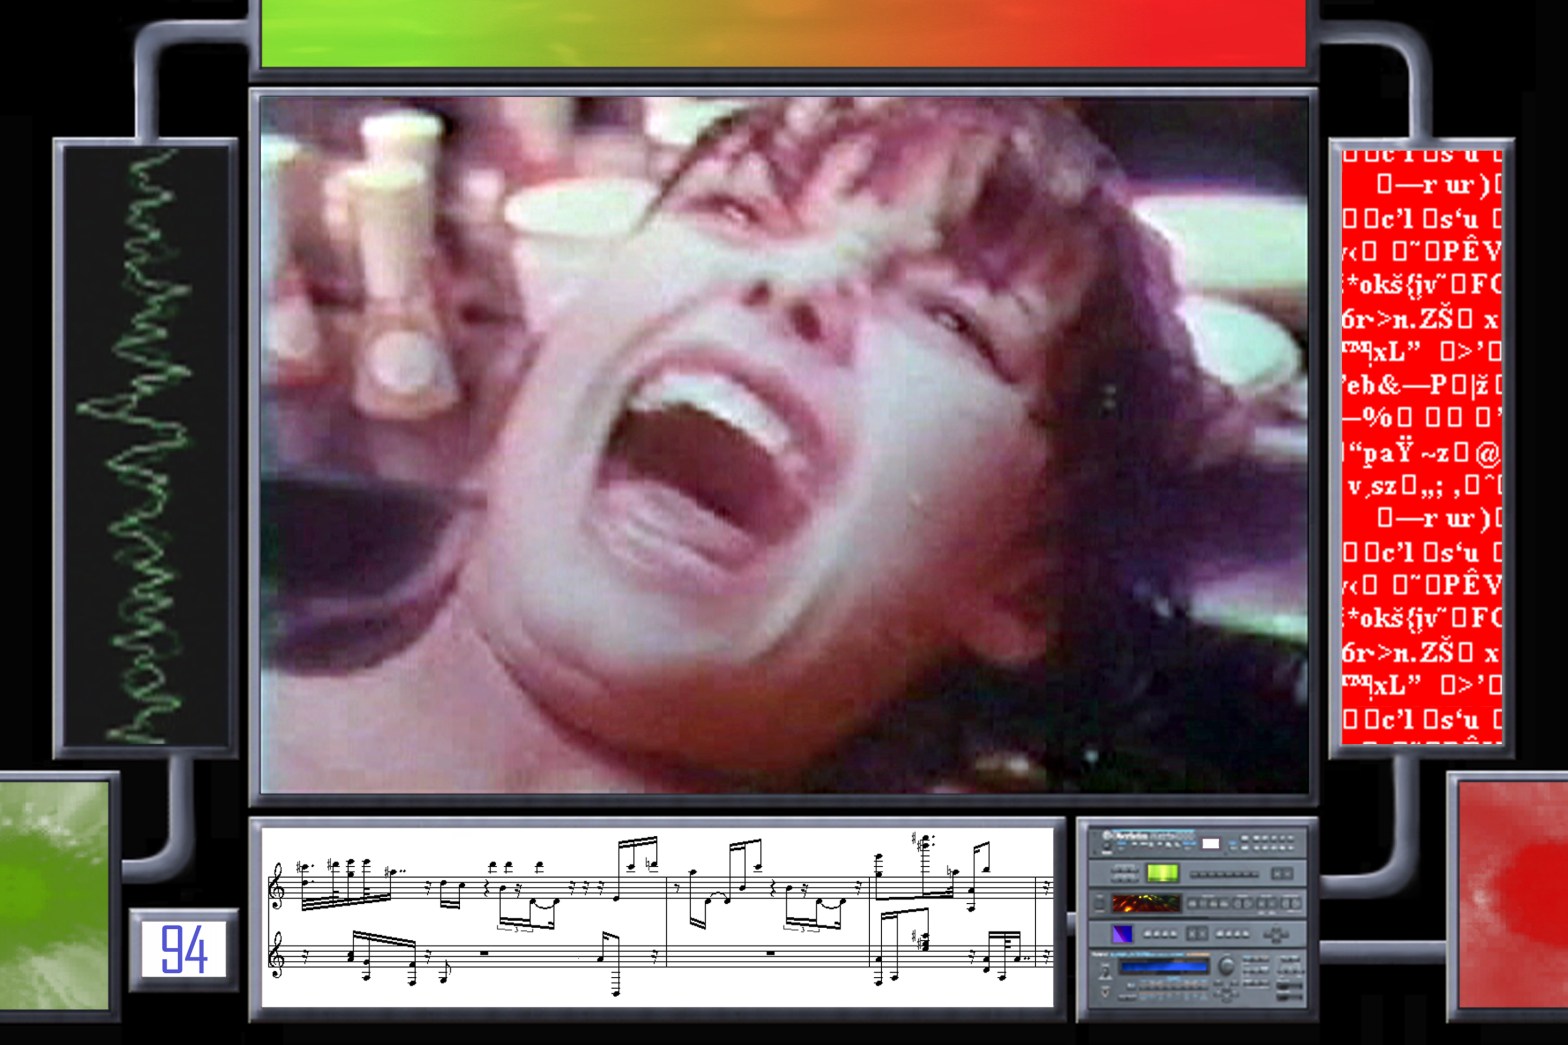
Task: Click the green splash panel
Action: coord(54,895)
